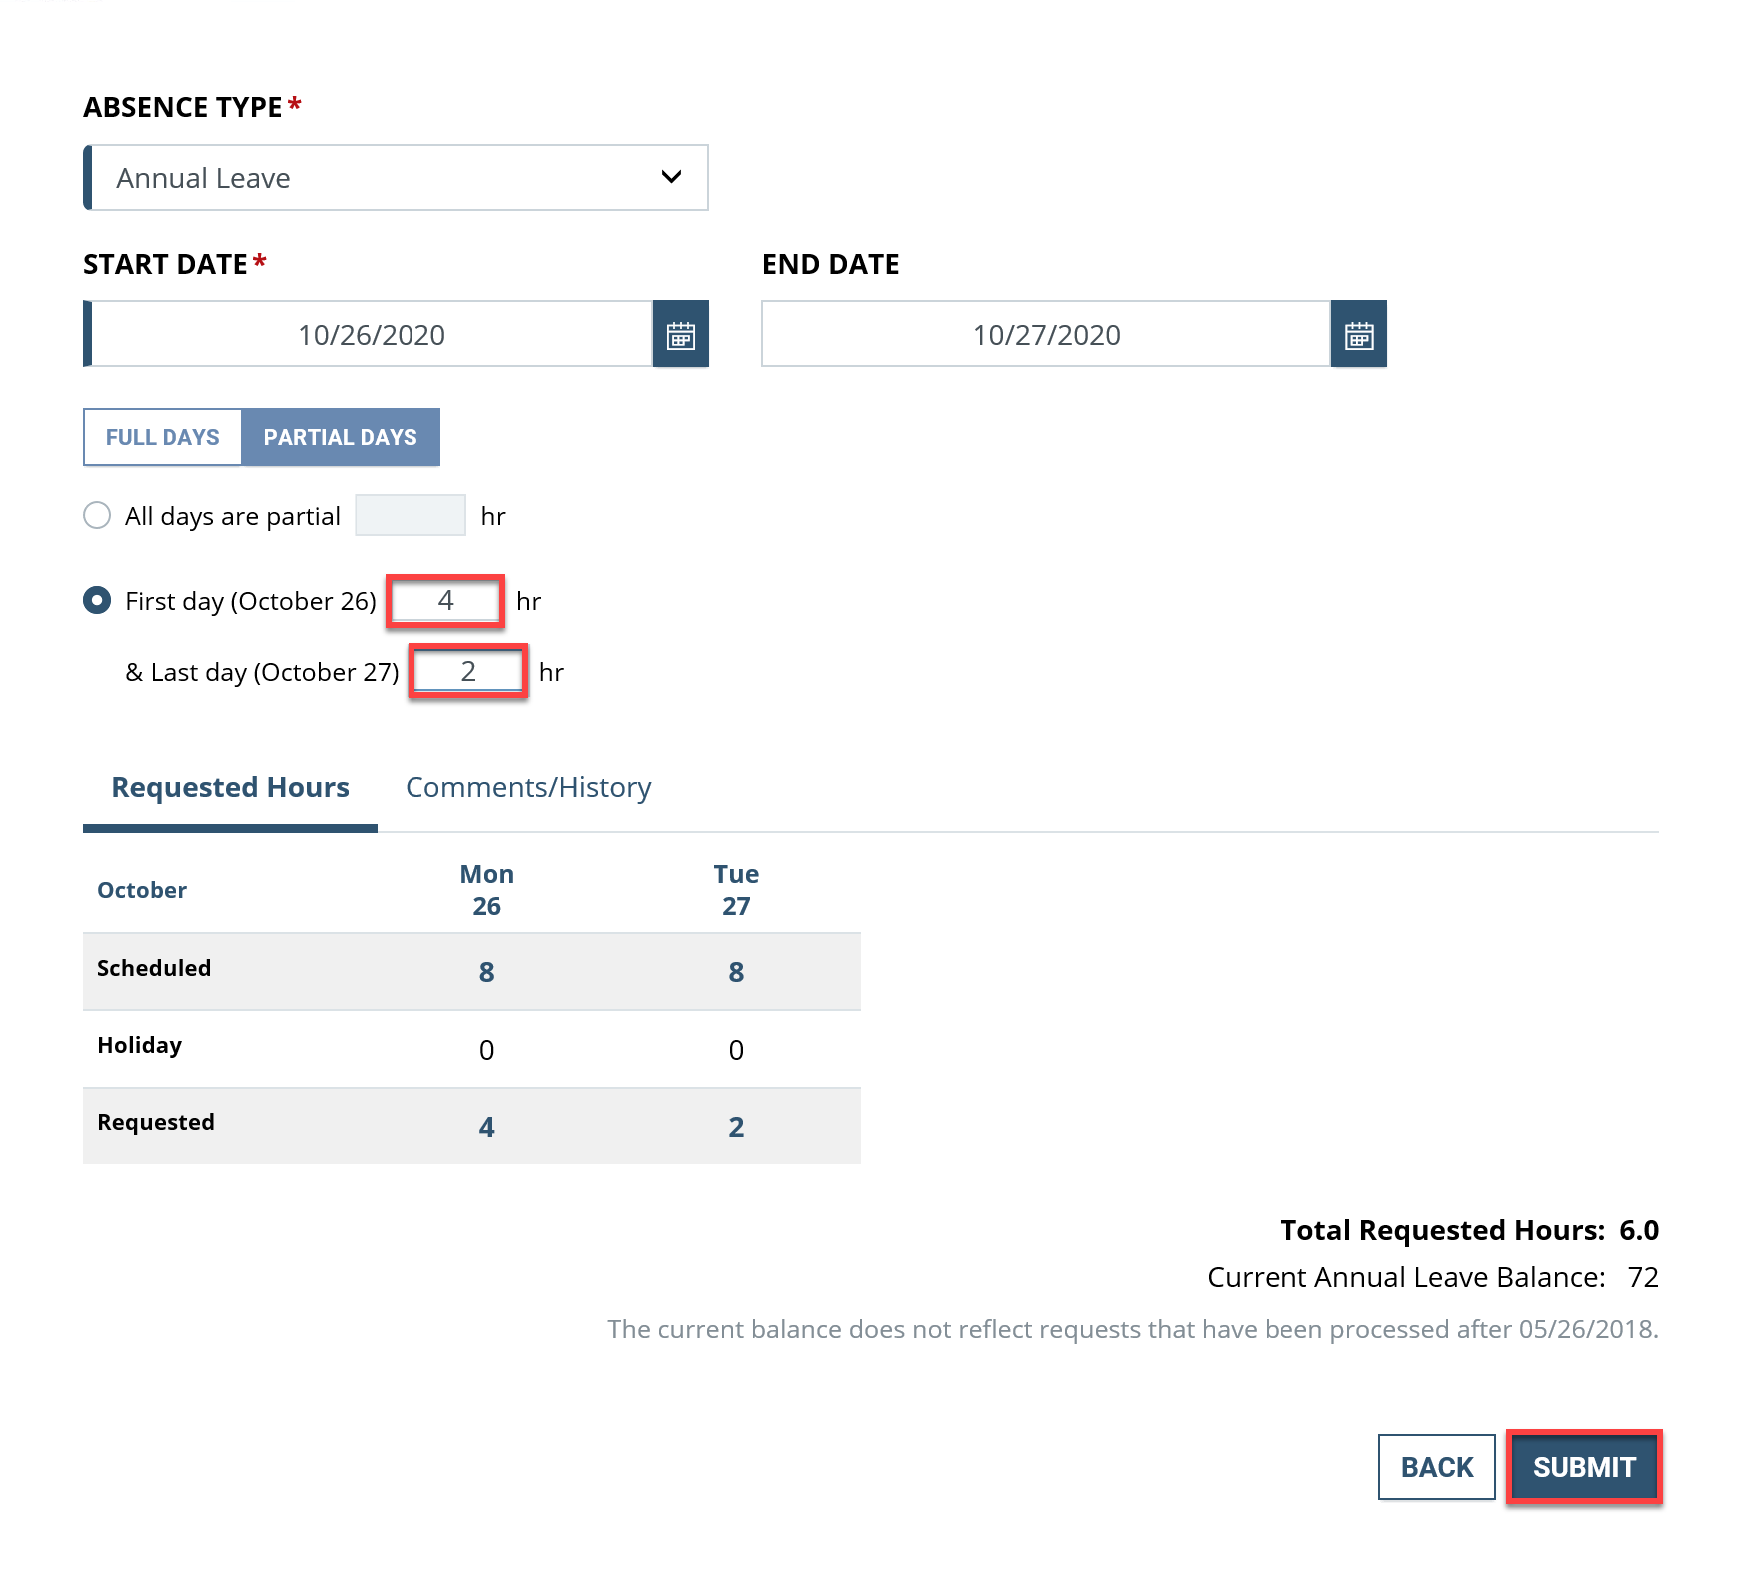
Task: Switch to Full Days mode
Action: pos(162,437)
